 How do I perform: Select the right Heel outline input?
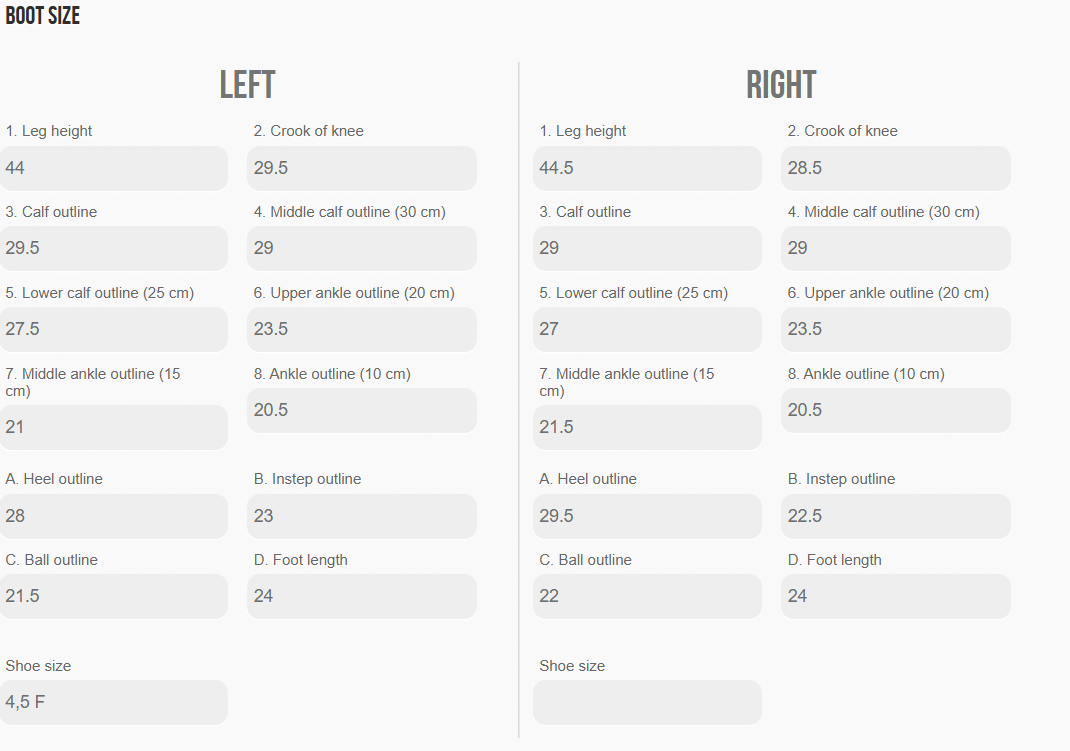(648, 516)
